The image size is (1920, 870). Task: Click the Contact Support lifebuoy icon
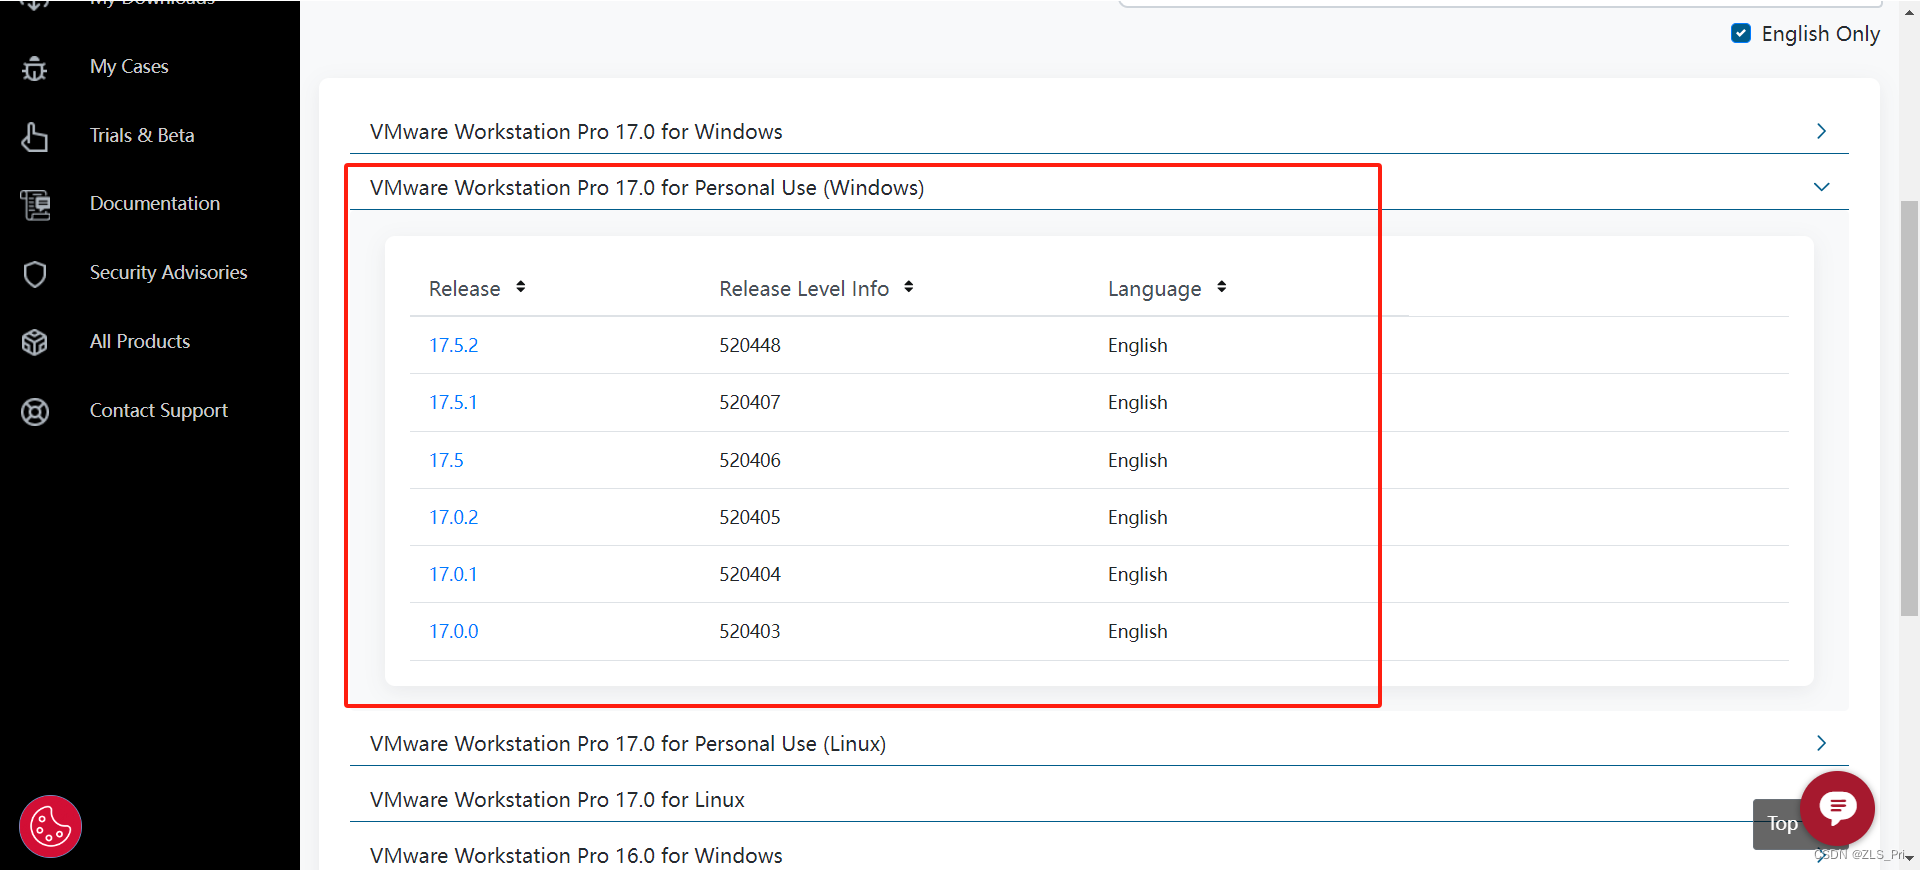tap(35, 411)
